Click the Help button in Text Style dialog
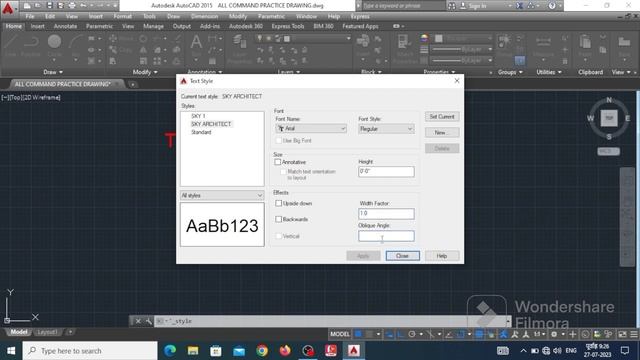Image resolution: width=640 pixels, height=360 pixels. (x=442, y=256)
